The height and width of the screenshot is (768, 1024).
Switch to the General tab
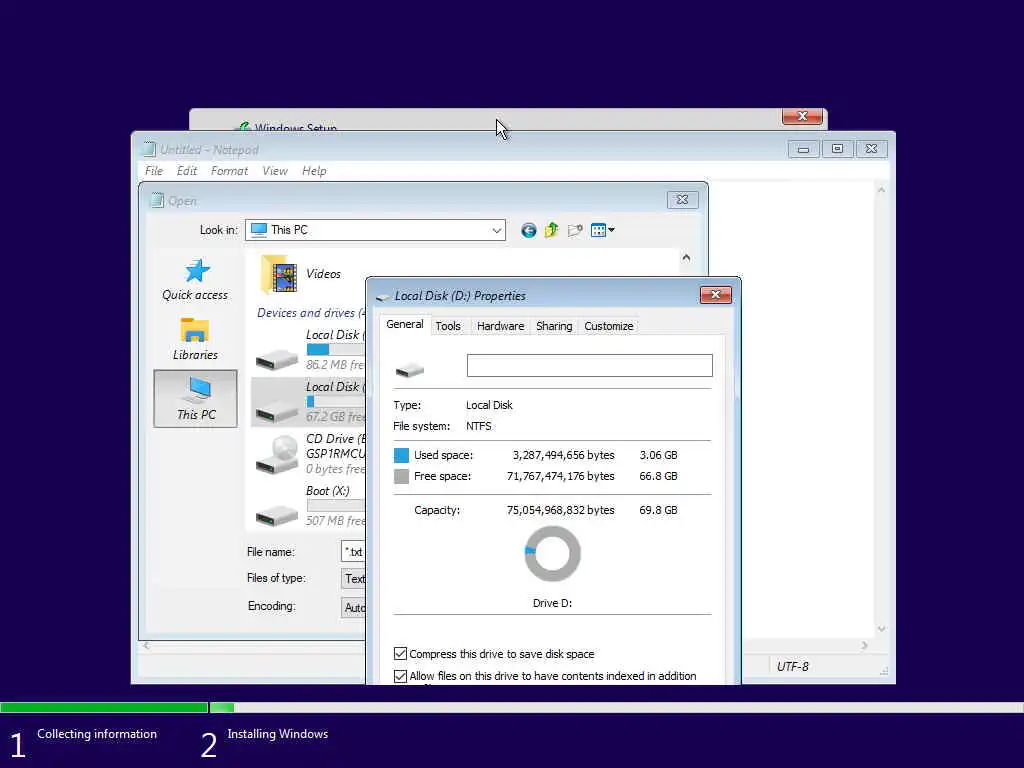405,325
